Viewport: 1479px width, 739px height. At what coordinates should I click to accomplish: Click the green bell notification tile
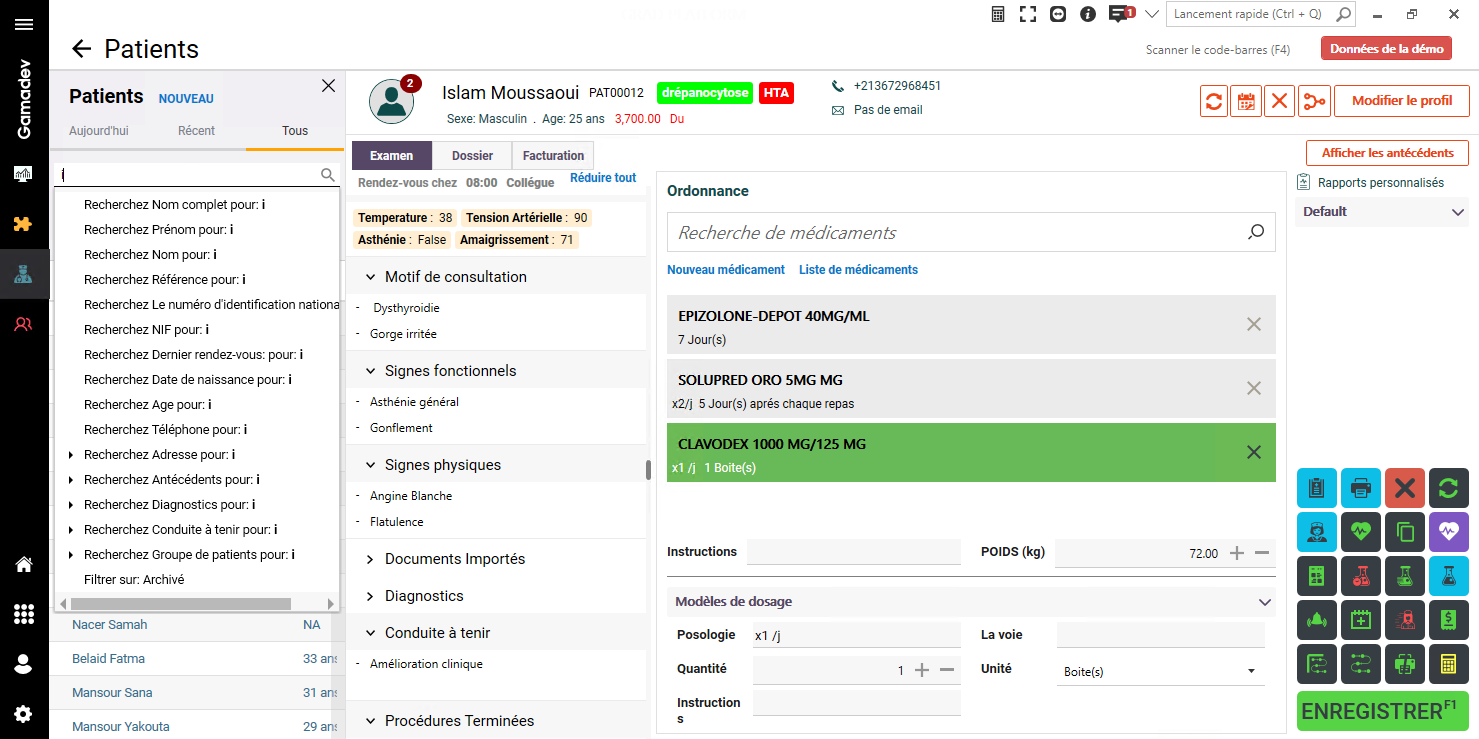(x=1316, y=620)
